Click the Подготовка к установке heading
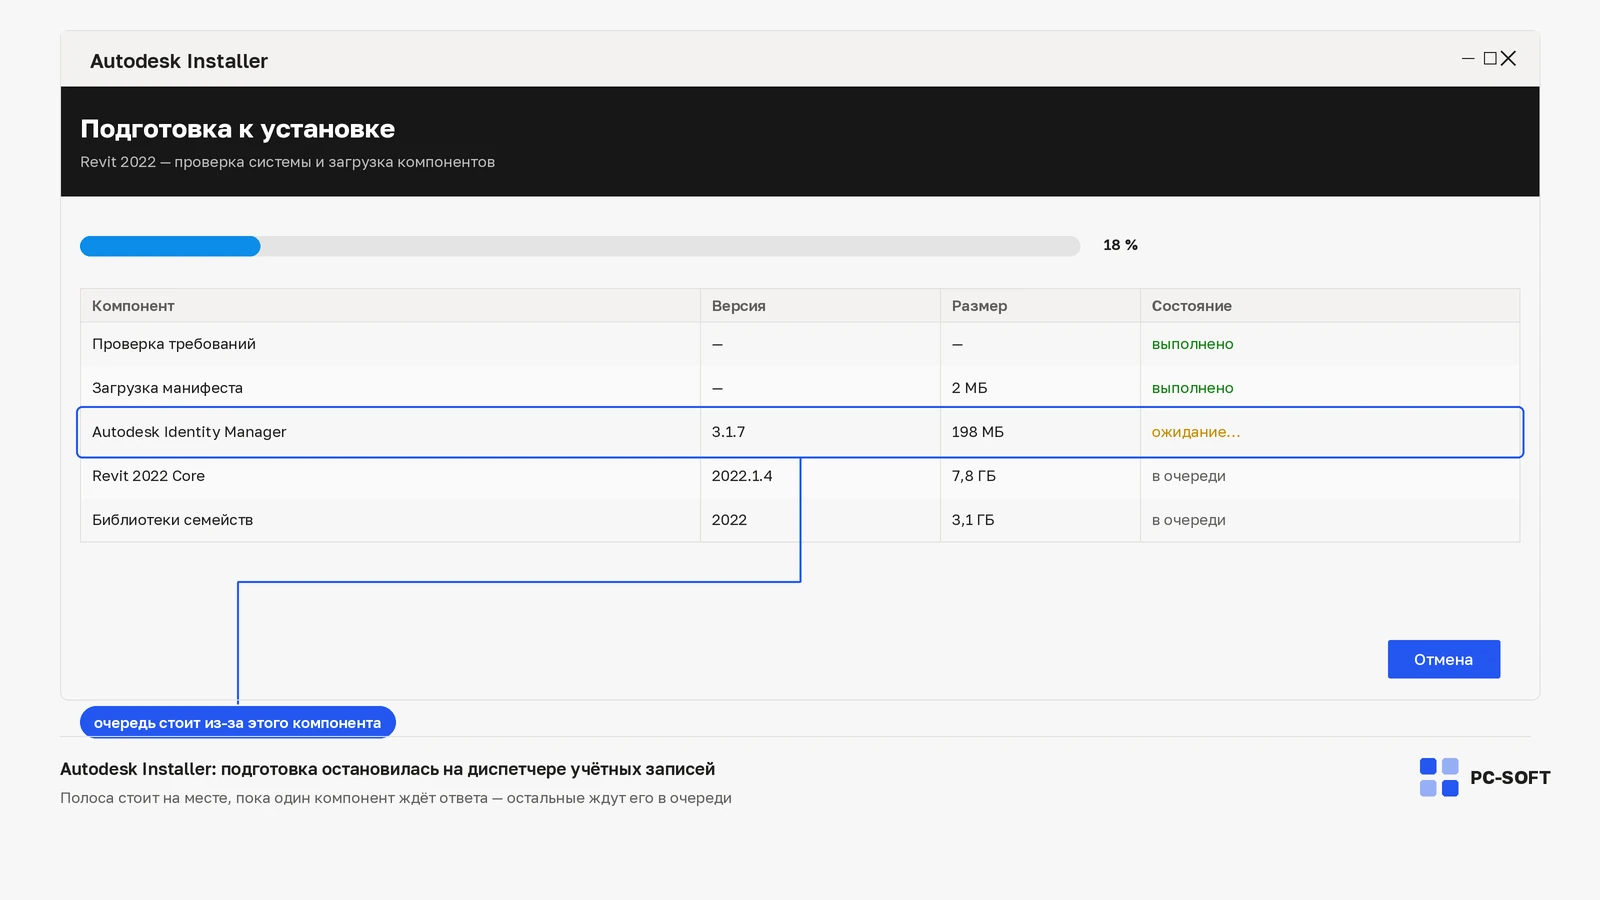Viewport: 1600px width, 900px height. (x=238, y=129)
